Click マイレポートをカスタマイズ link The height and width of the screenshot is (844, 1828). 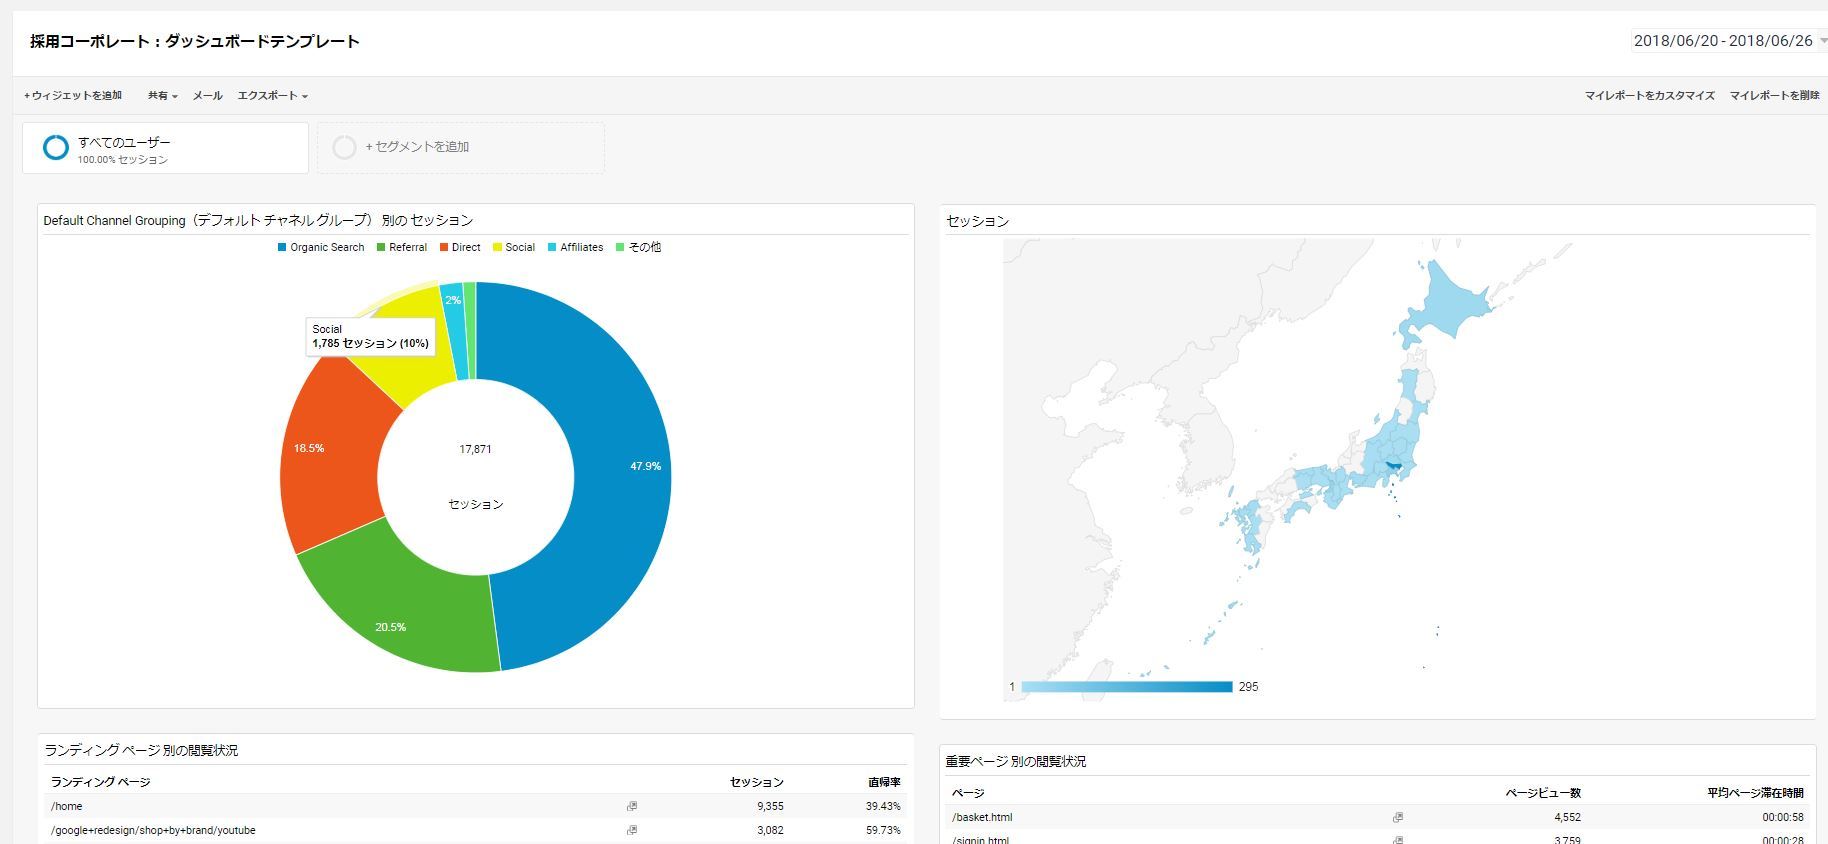(x=1649, y=96)
